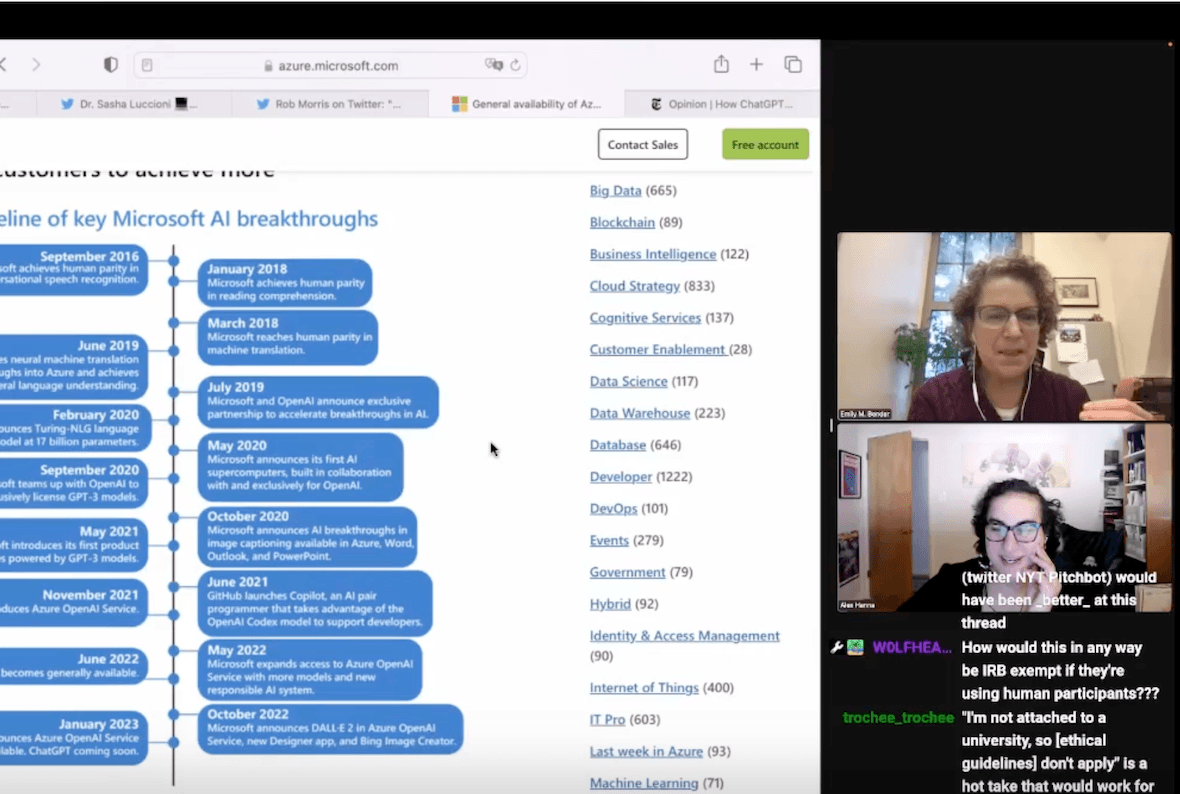Switch to the Dr. Sasha Luccioni tab
The image size is (1180, 794).
click(134, 104)
